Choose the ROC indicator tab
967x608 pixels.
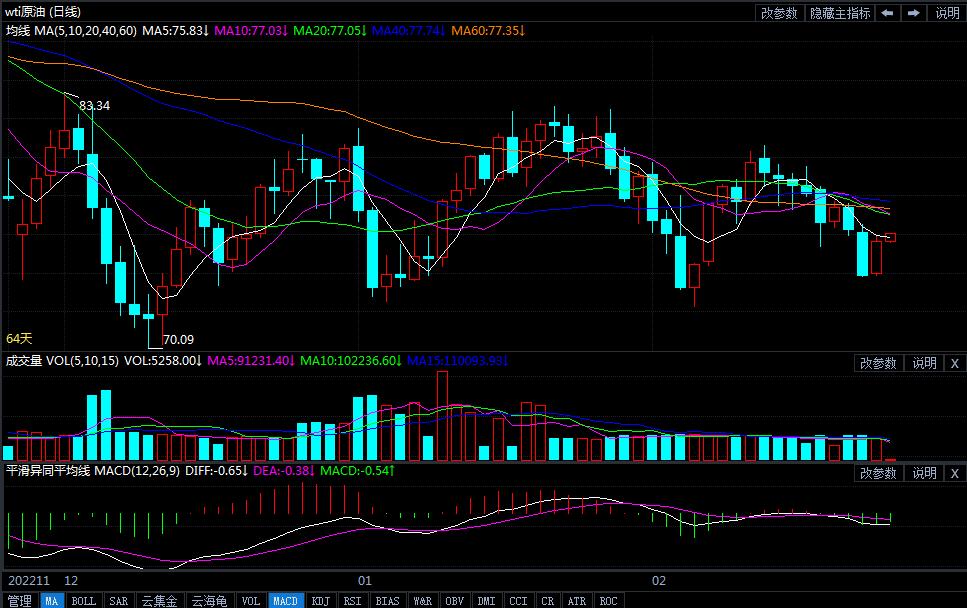(x=607, y=601)
